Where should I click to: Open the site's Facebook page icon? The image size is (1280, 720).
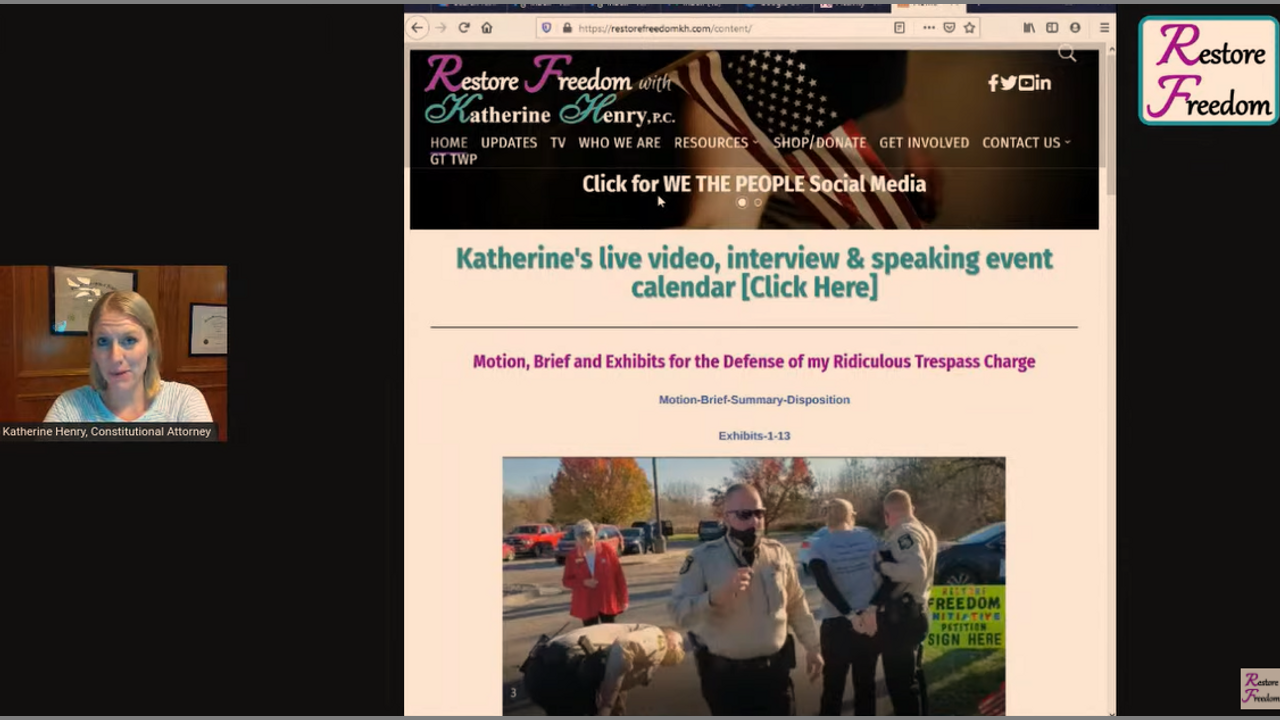point(993,83)
